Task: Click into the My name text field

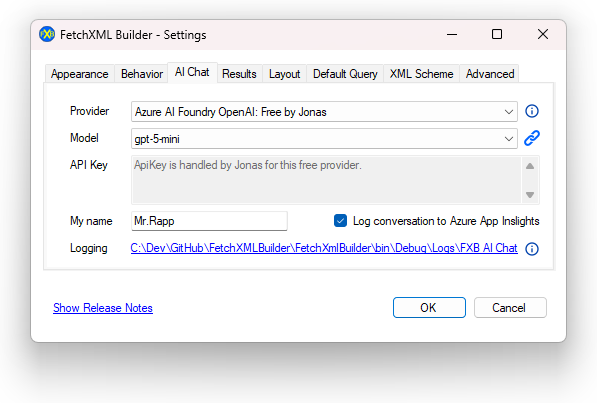Action: [x=209, y=221]
